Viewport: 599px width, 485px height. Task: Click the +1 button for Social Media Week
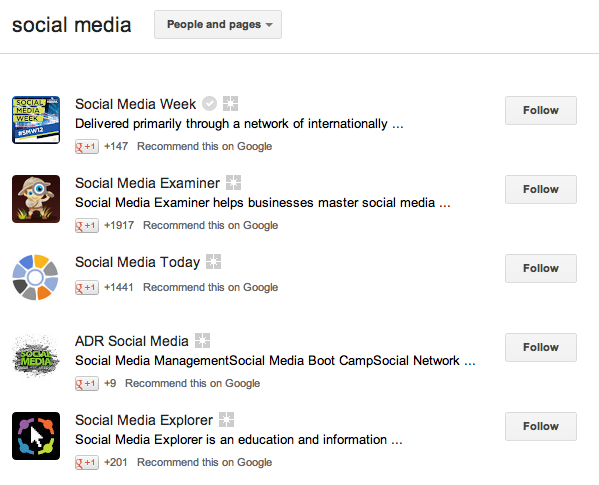point(87,146)
